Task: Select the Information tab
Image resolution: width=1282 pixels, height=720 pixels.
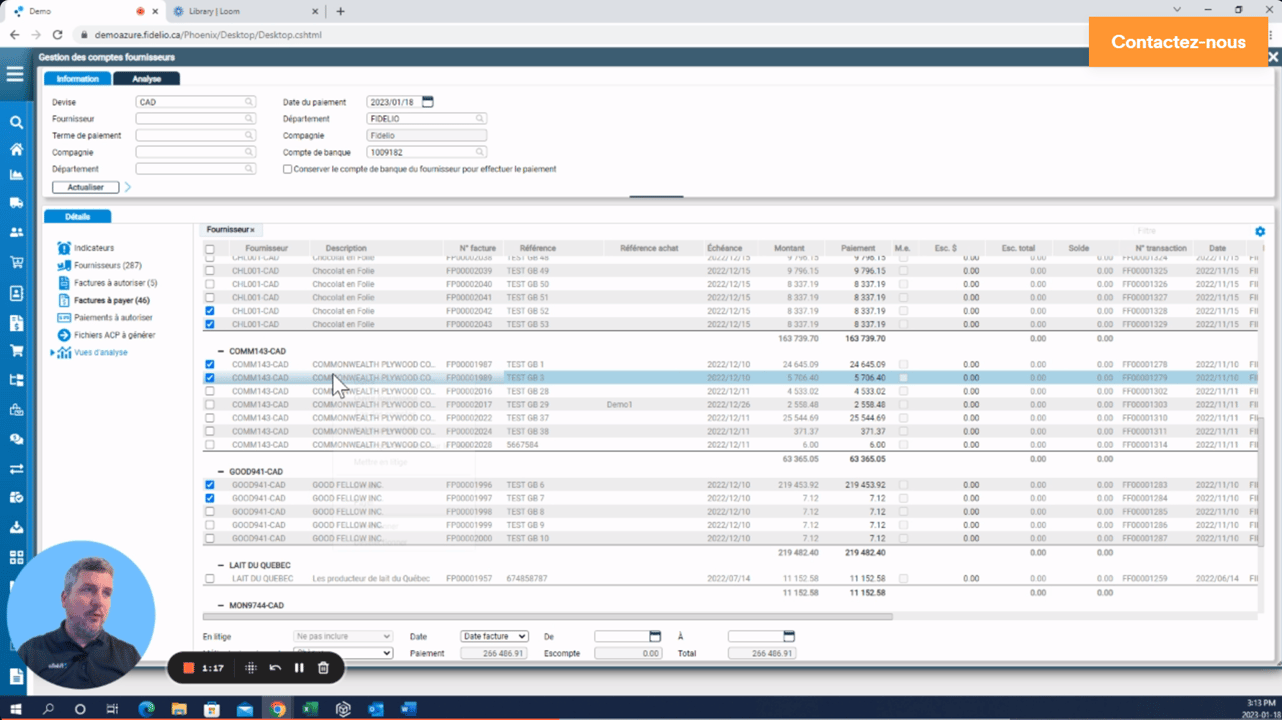Action: pos(77,78)
